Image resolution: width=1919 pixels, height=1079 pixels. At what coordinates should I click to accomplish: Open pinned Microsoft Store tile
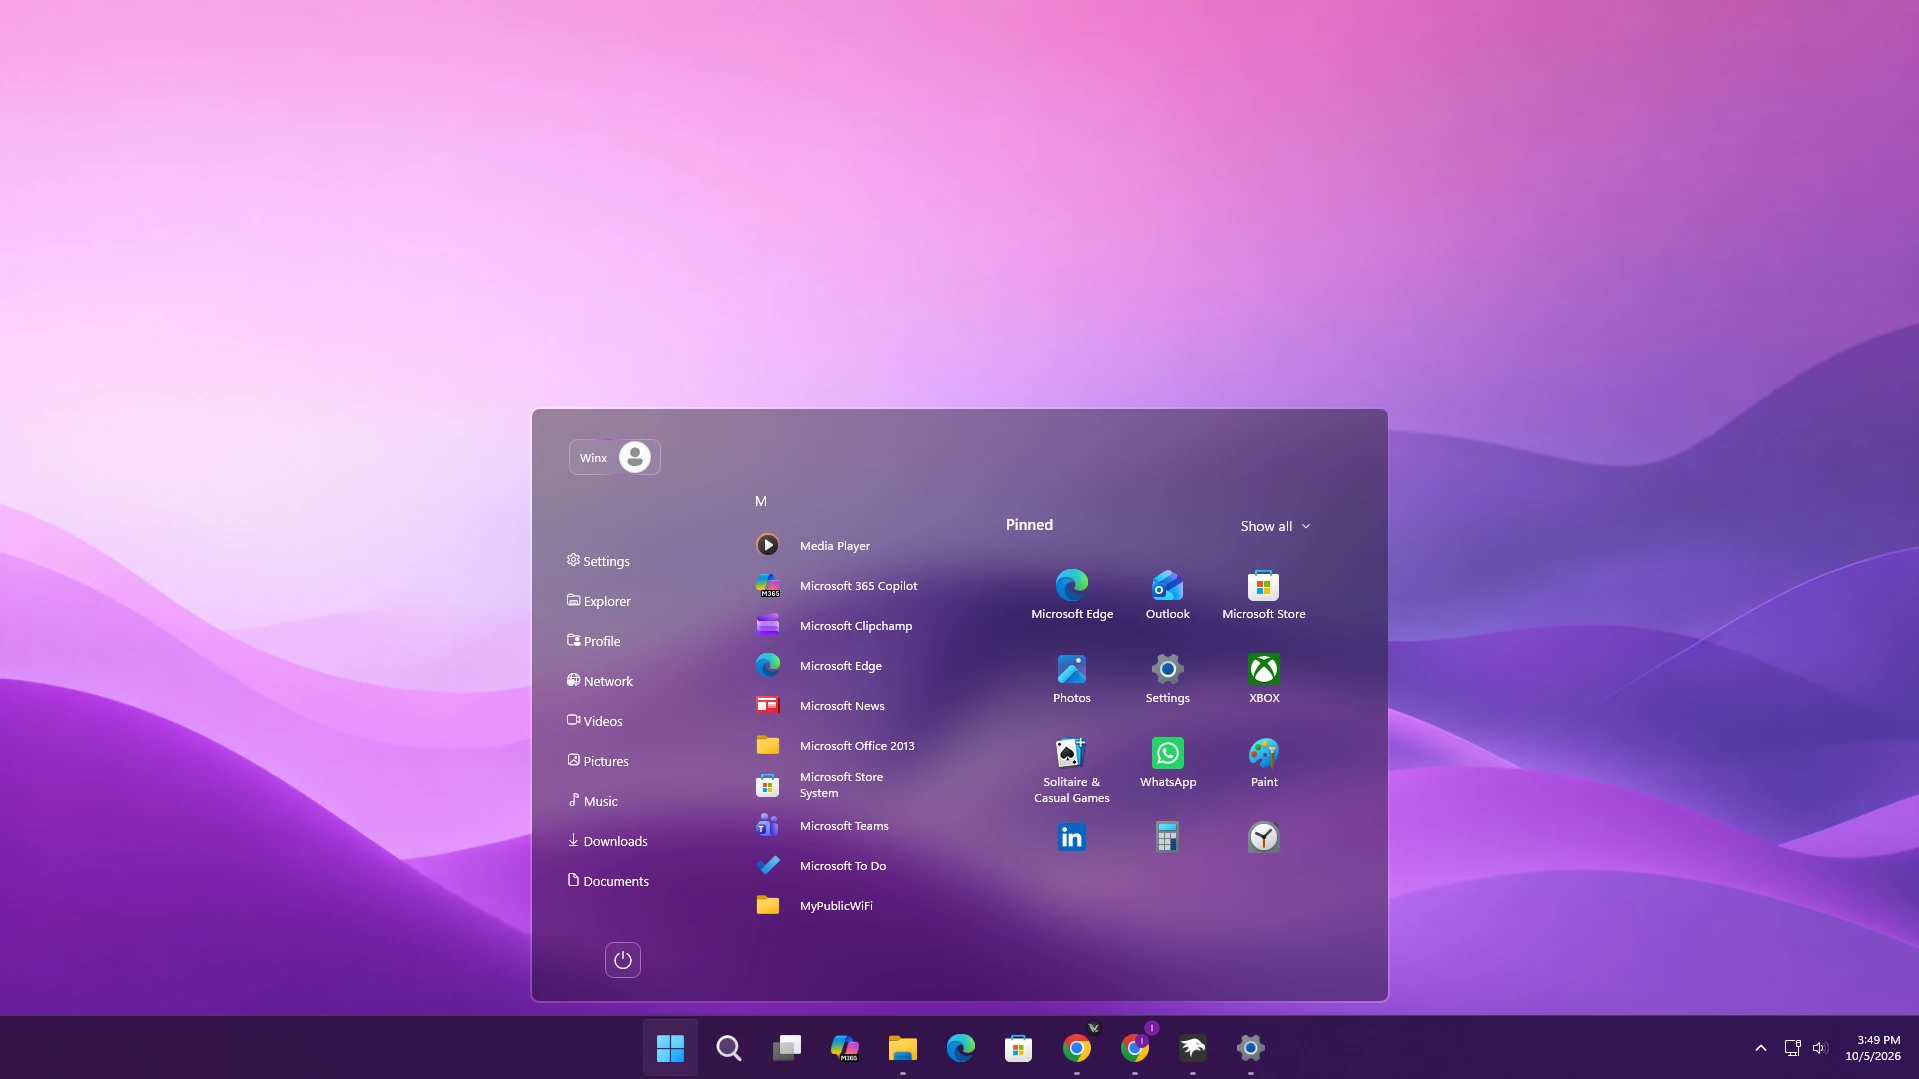[1263, 594]
